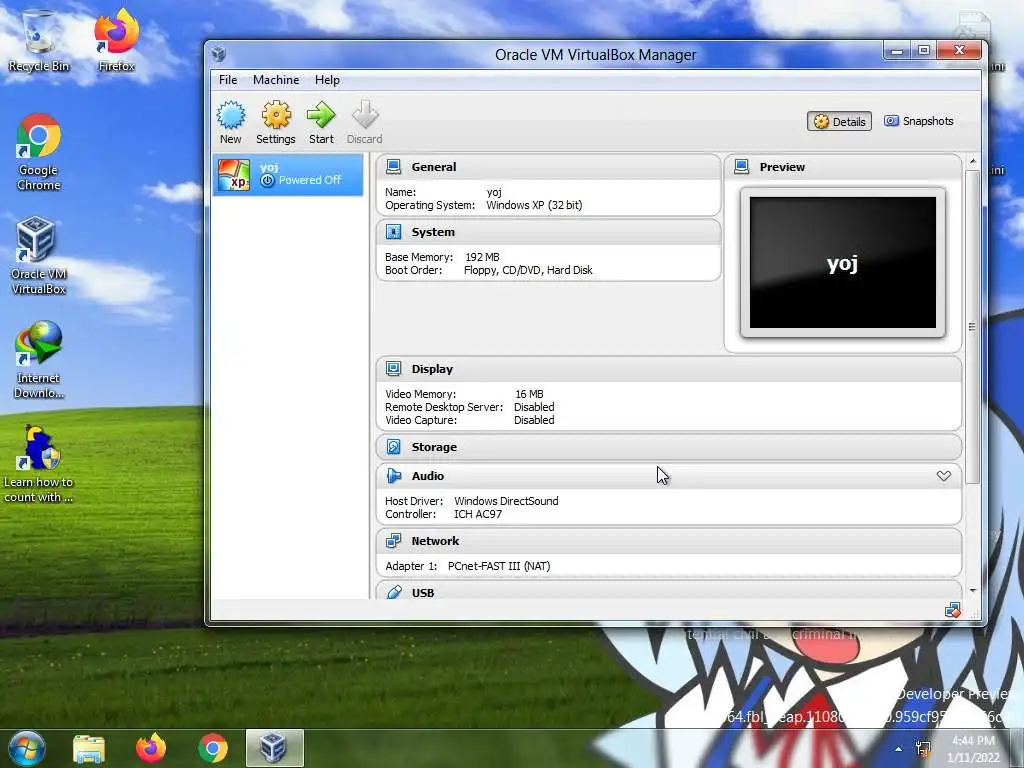Click the 'ICH AC97' controller value

click(x=478, y=515)
